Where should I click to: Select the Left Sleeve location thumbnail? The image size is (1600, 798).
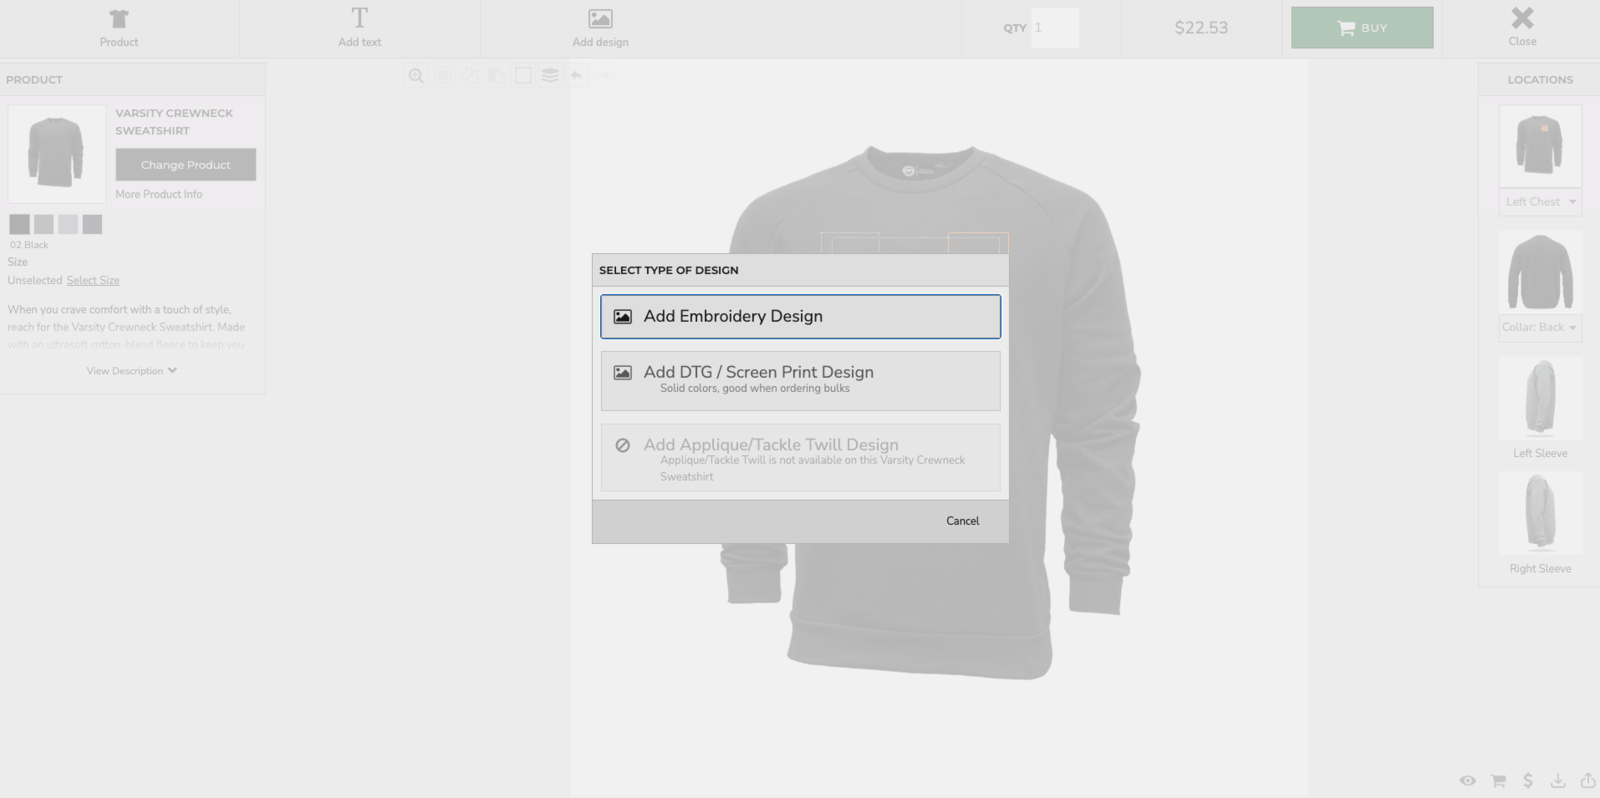click(1540, 399)
